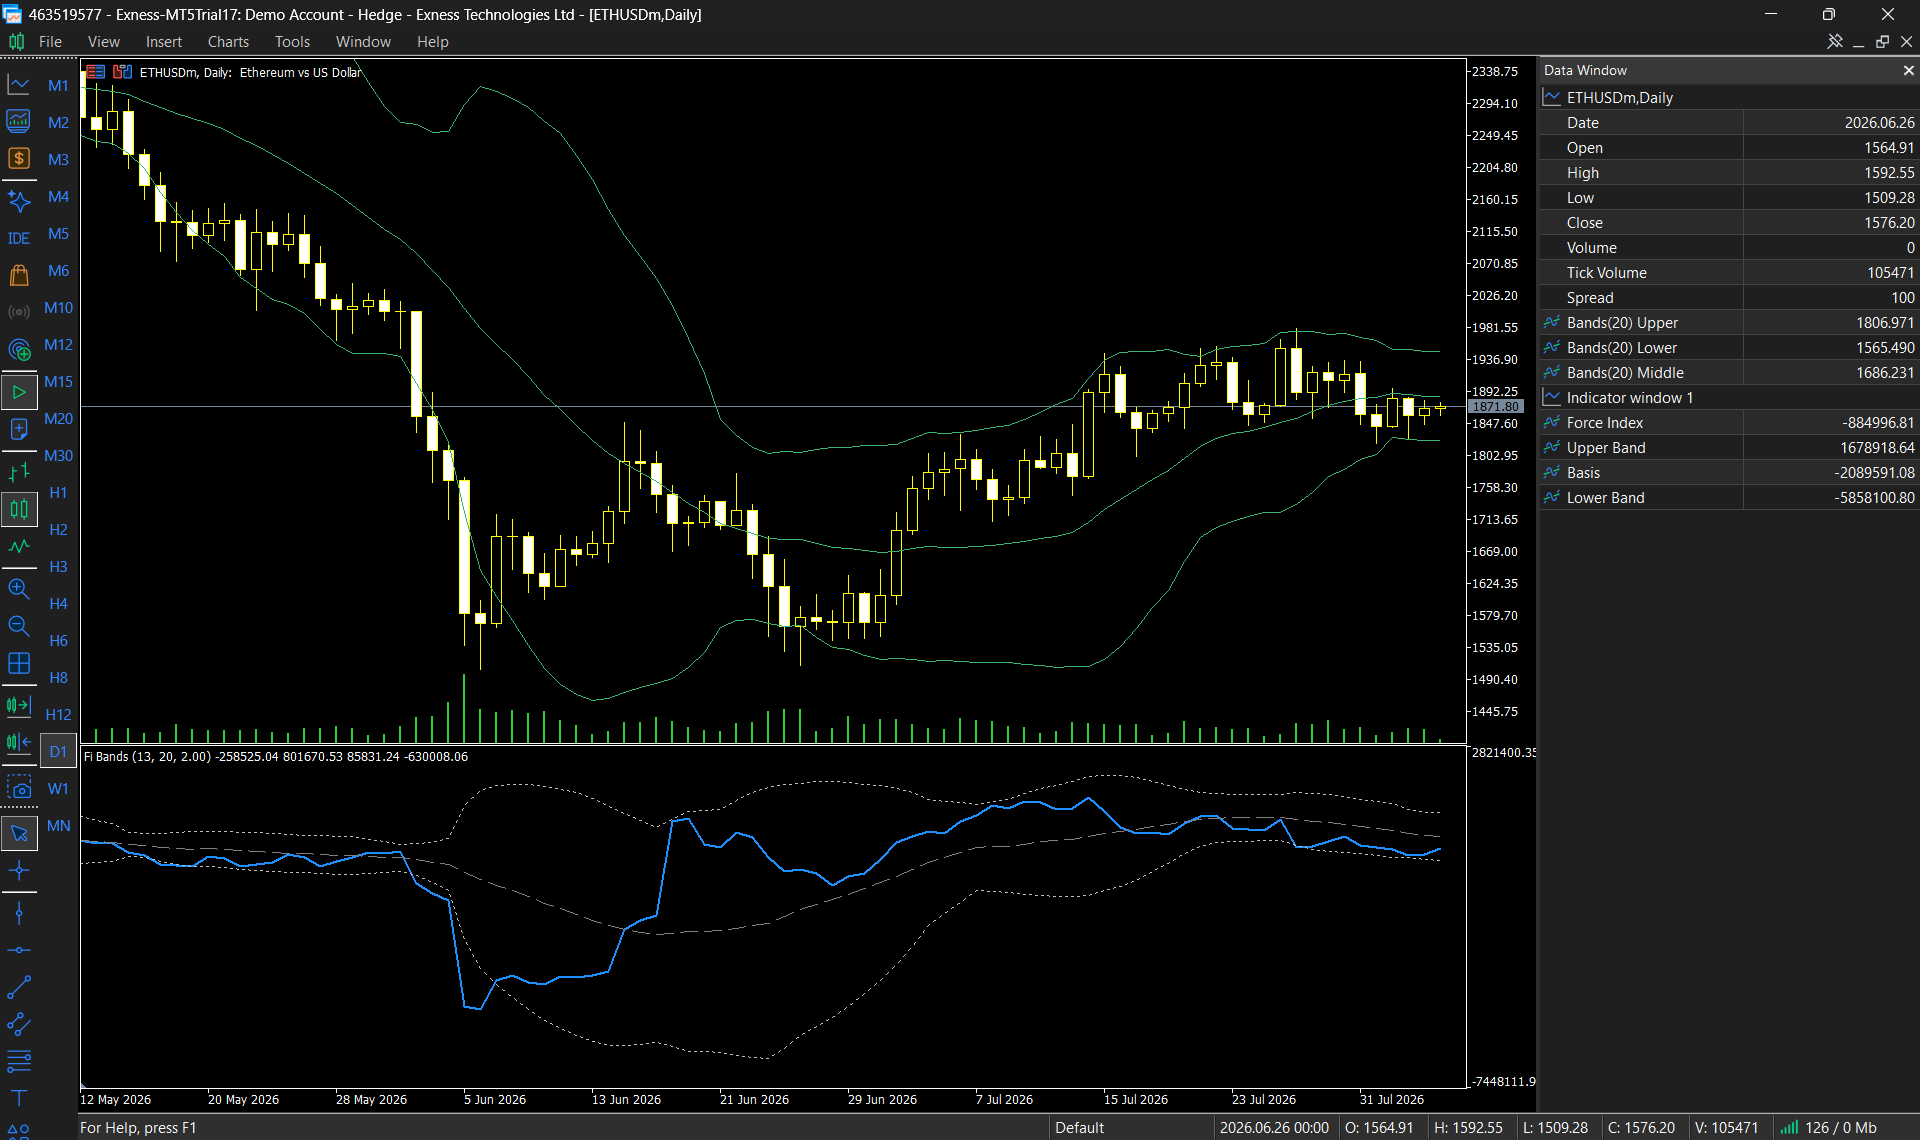This screenshot has height=1140, width=1920.
Task: Toggle the Algo Trading play button
Action: 19,392
